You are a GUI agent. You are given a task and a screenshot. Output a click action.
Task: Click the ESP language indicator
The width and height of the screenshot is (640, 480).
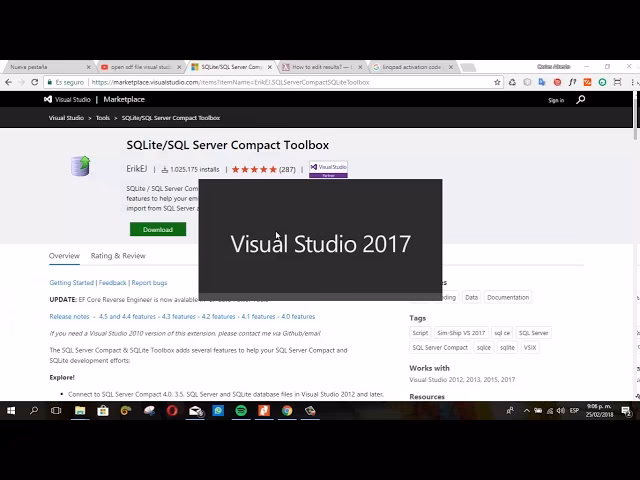574,411
